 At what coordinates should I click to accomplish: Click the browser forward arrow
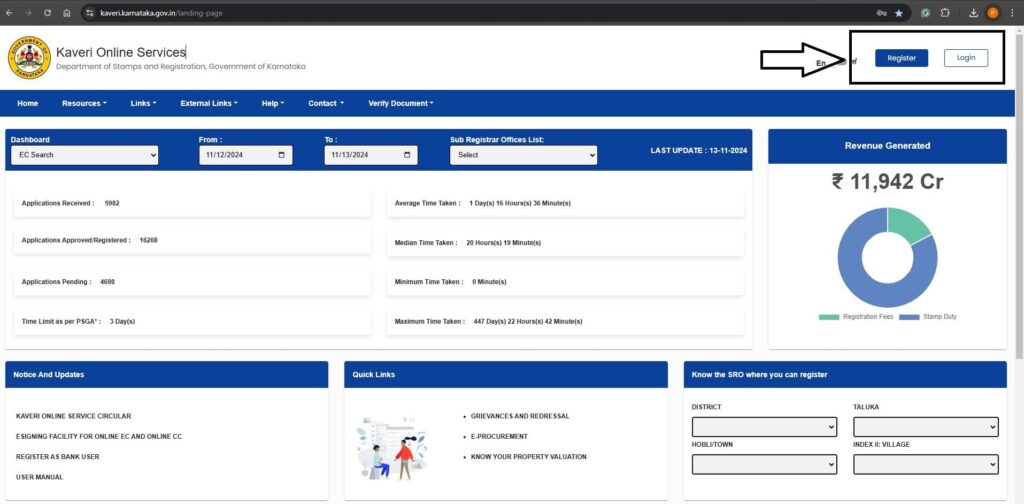(x=27, y=13)
